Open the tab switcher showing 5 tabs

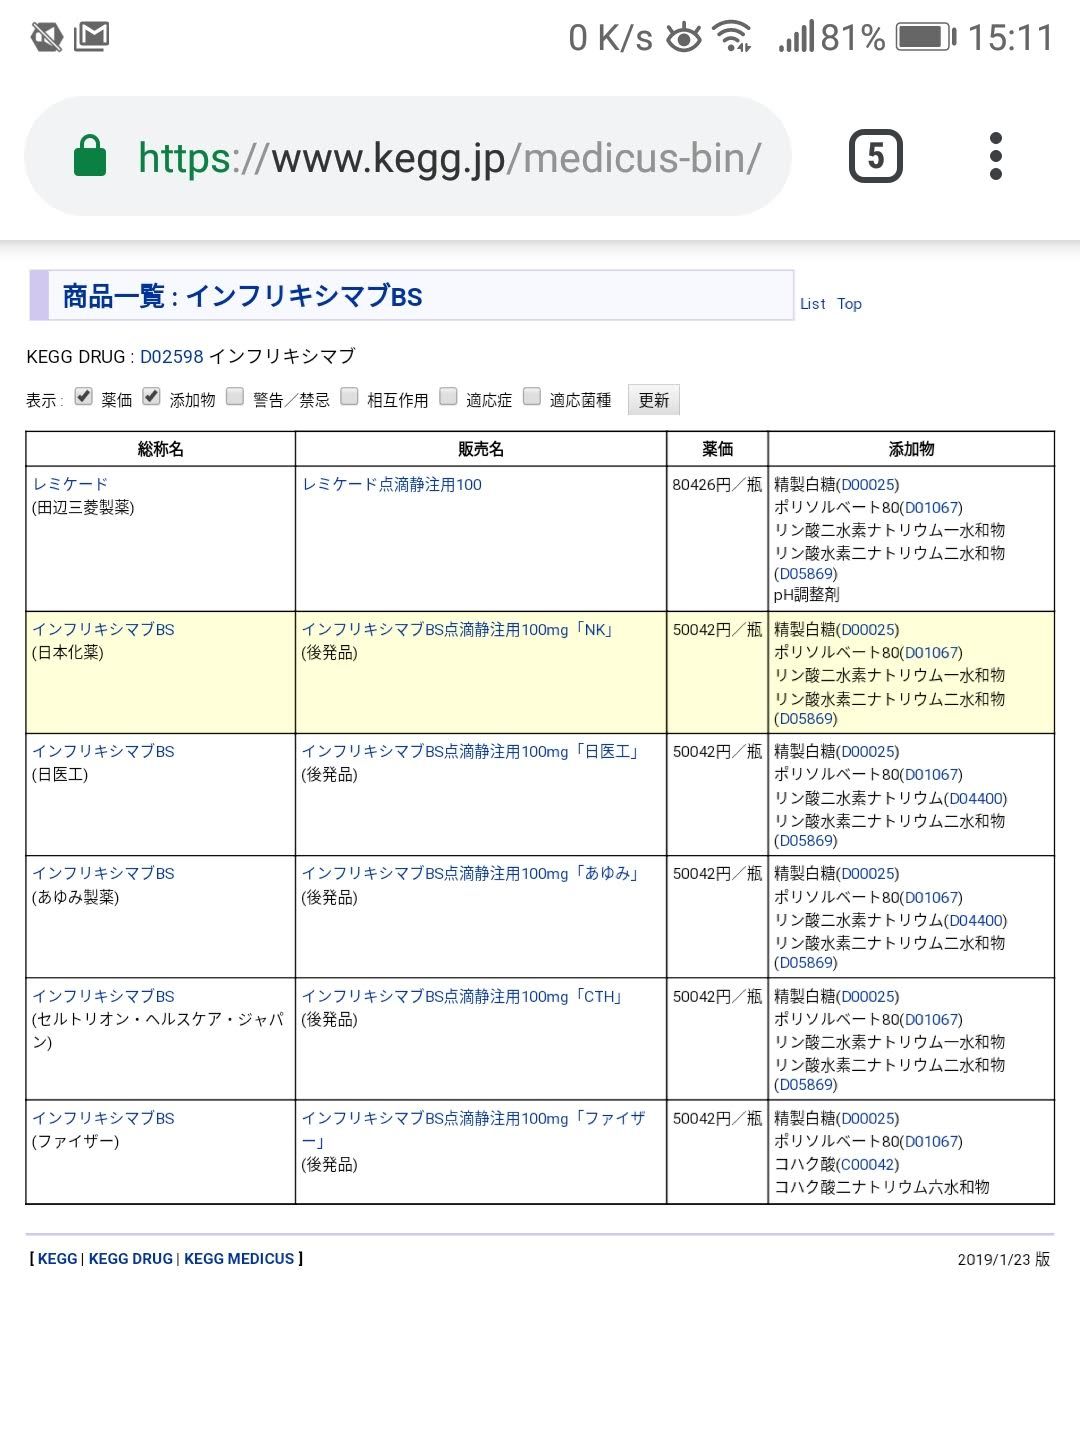[x=875, y=156]
